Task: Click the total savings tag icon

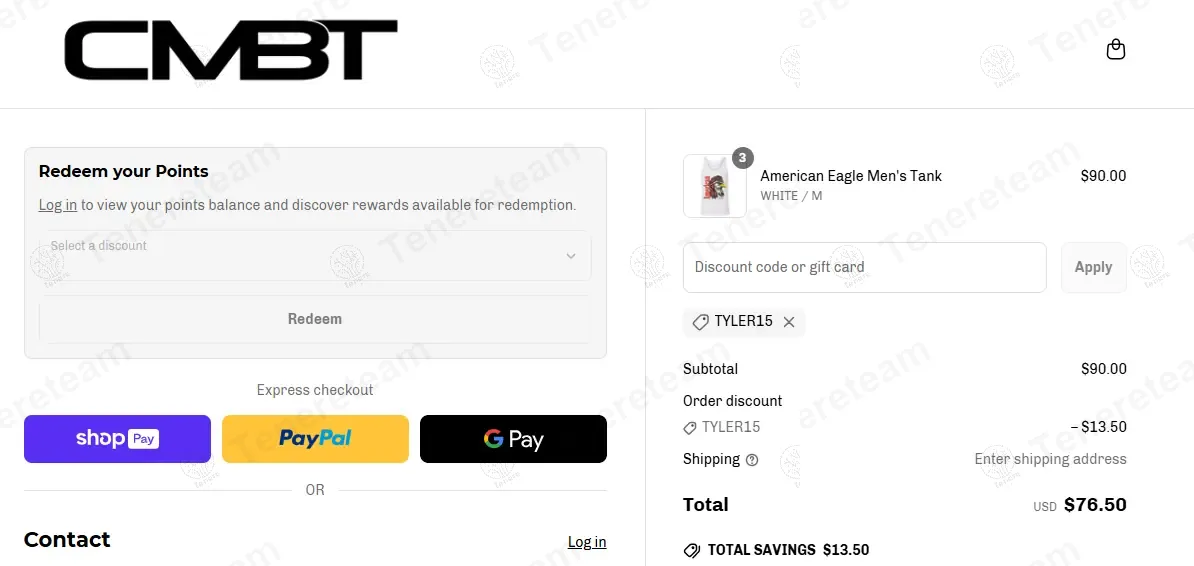Action: click(691, 550)
